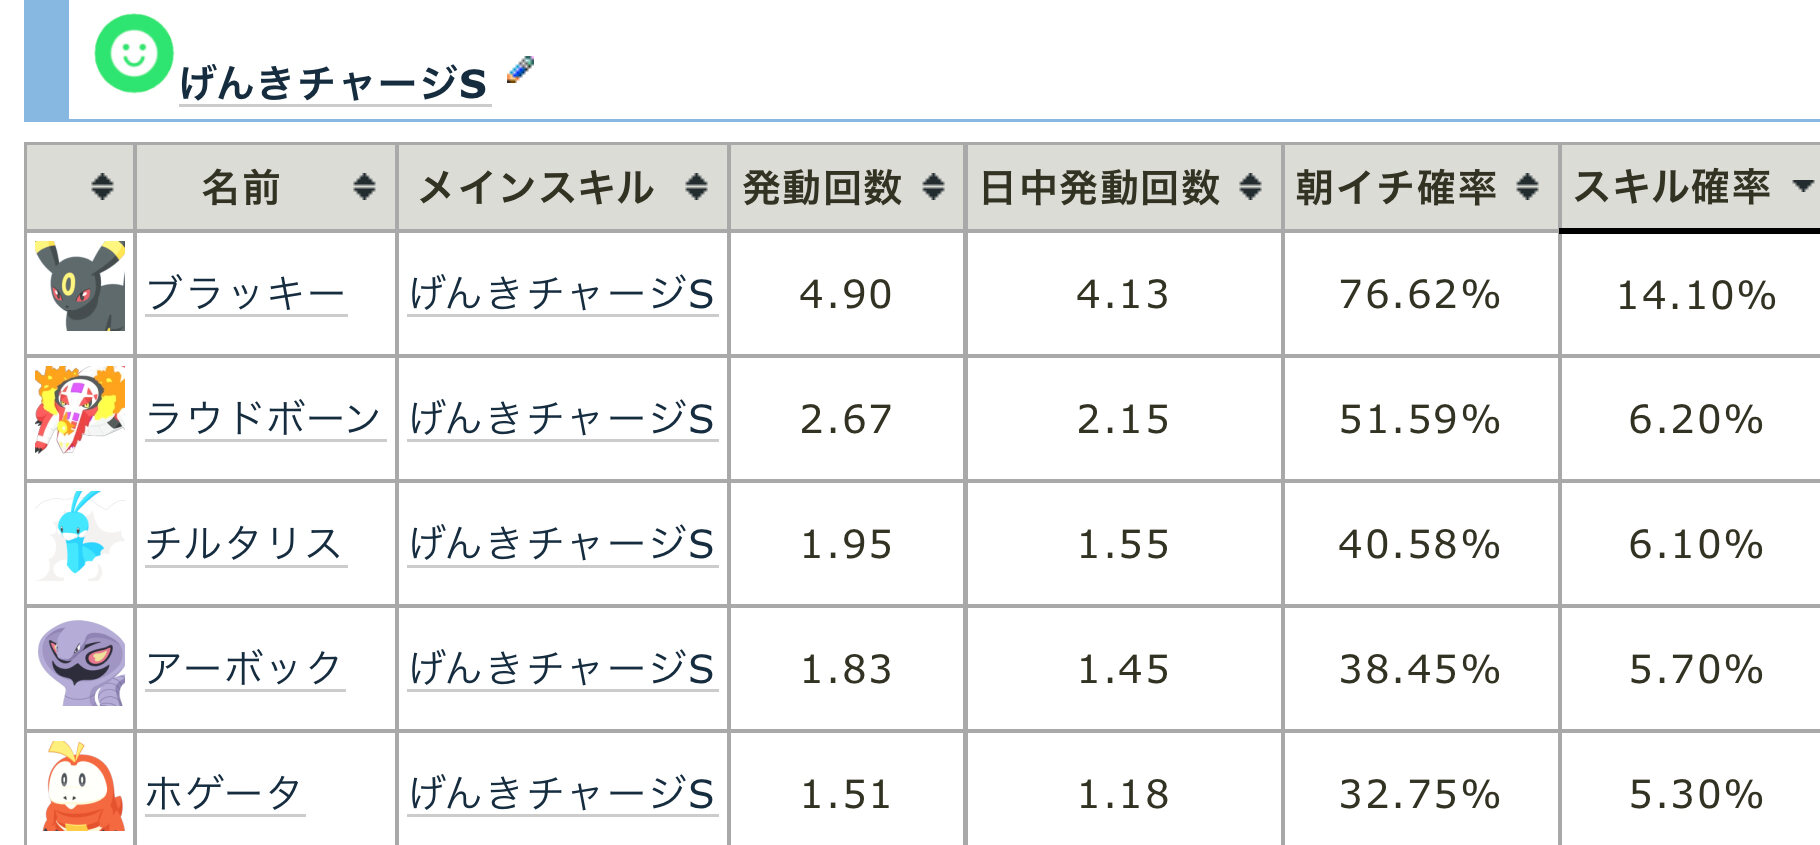This screenshot has height=845, width=1820.
Task: Open the ホゲータ name link
Action: (x=225, y=794)
